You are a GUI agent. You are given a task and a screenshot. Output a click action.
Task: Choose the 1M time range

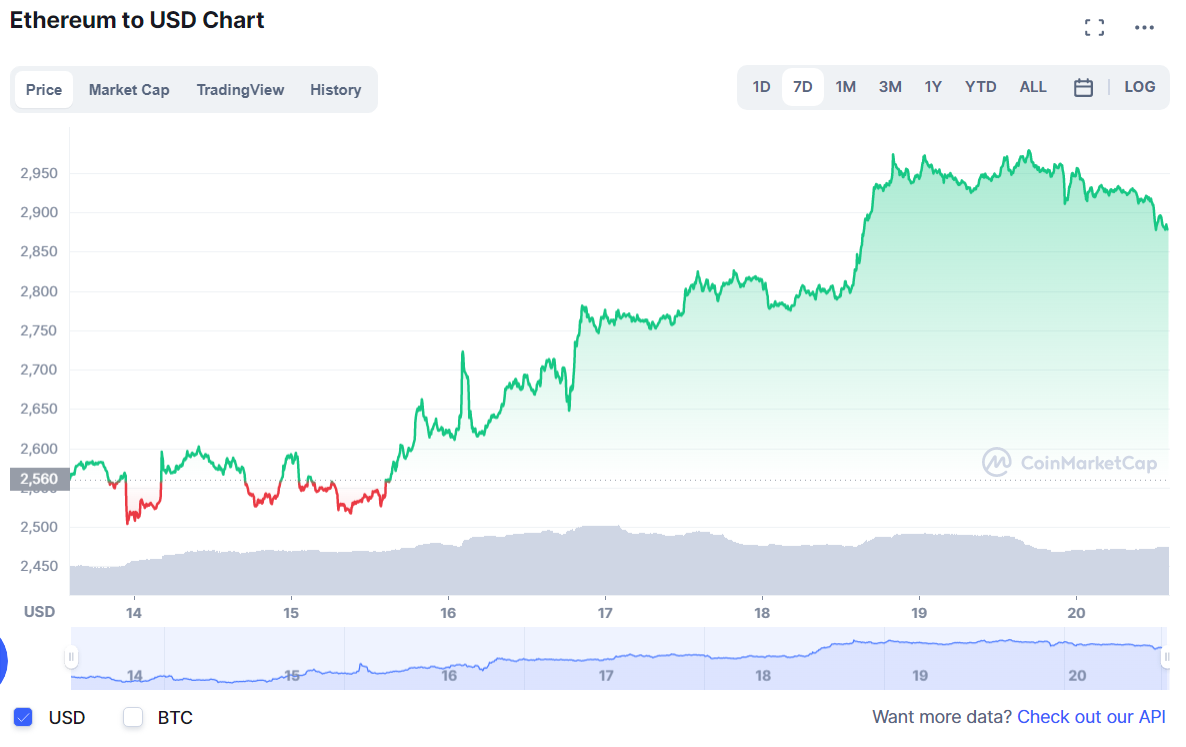[x=845, y=87]
